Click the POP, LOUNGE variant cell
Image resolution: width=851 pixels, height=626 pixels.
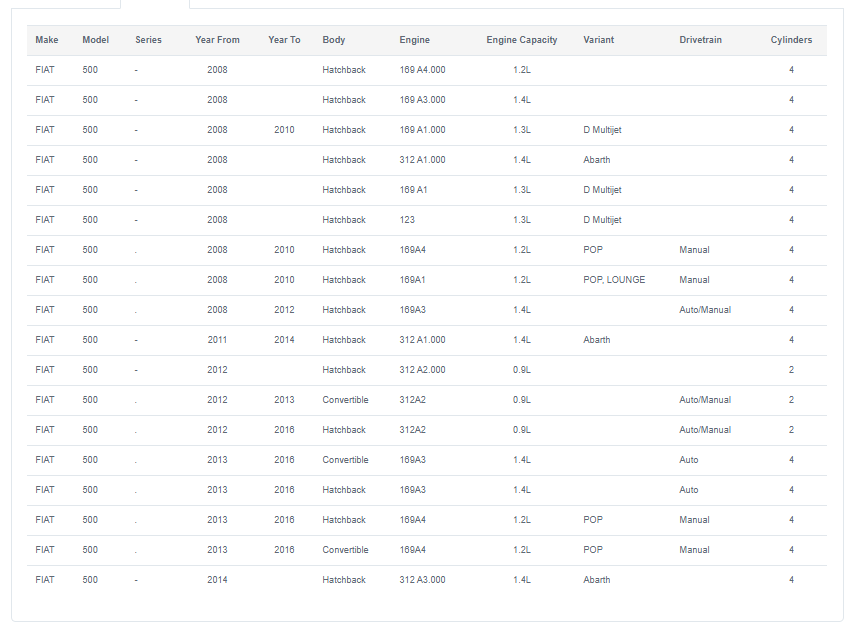pyautogui.click(x=614, y=280)
